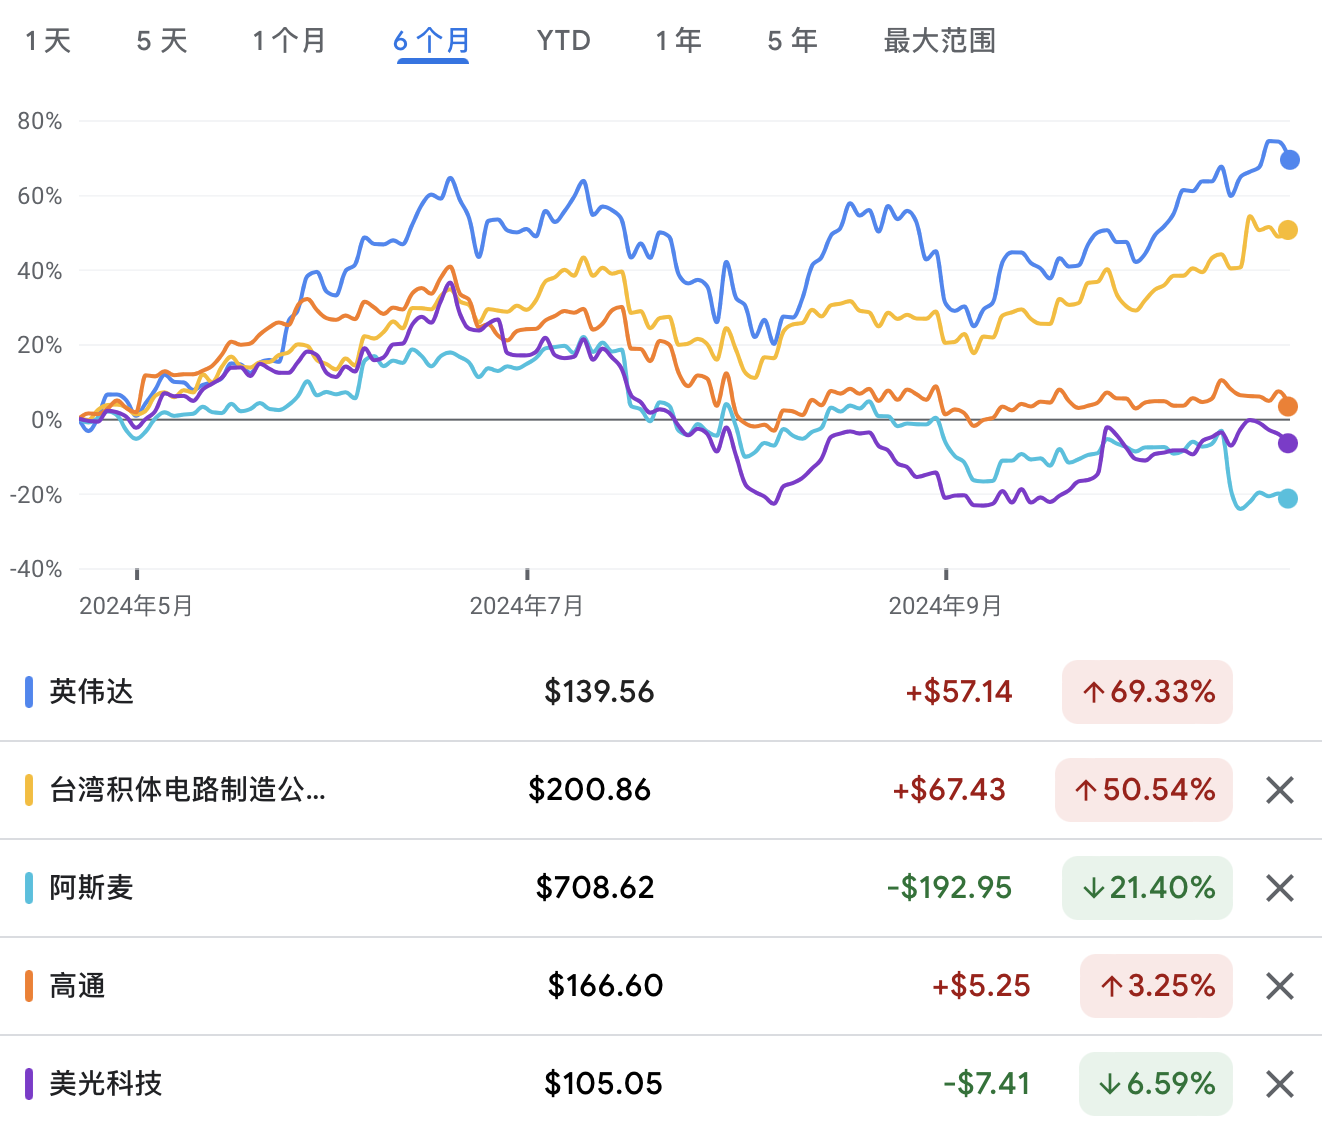Remove 美光科技 from the comparison
This screenshot has width=1322, height=1130.
click(1280, 1084)
